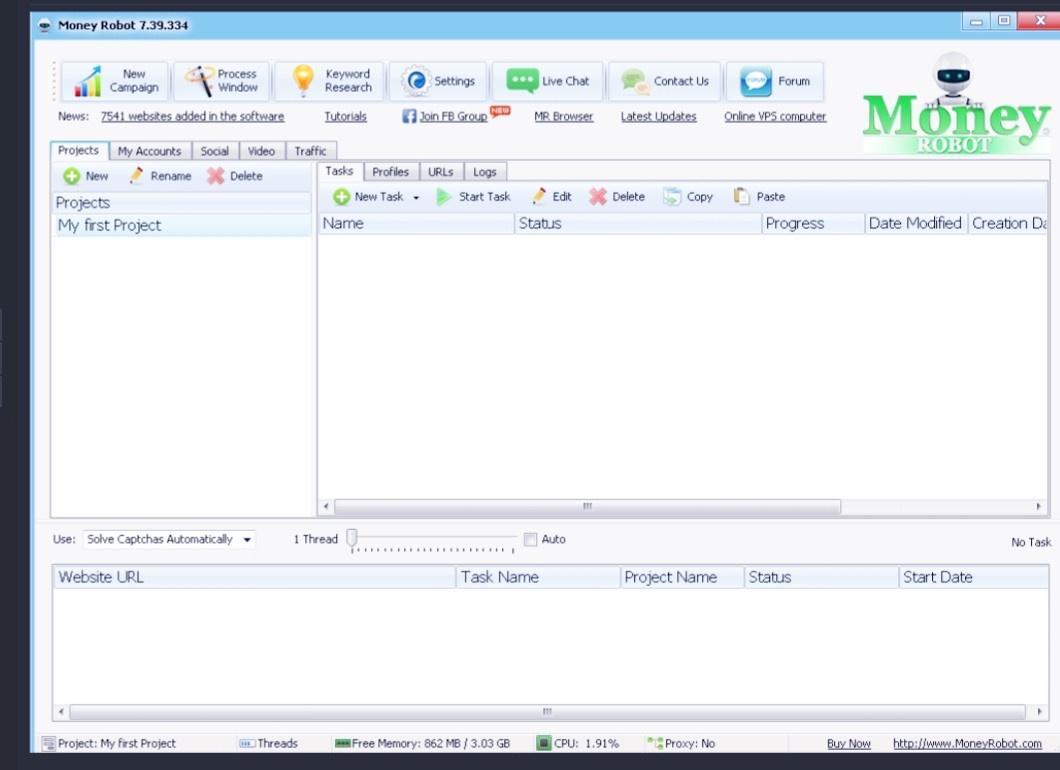Sort tasks by the Status column header
The height and width of the screenshot is (770, 1060).
coord(638,224)
